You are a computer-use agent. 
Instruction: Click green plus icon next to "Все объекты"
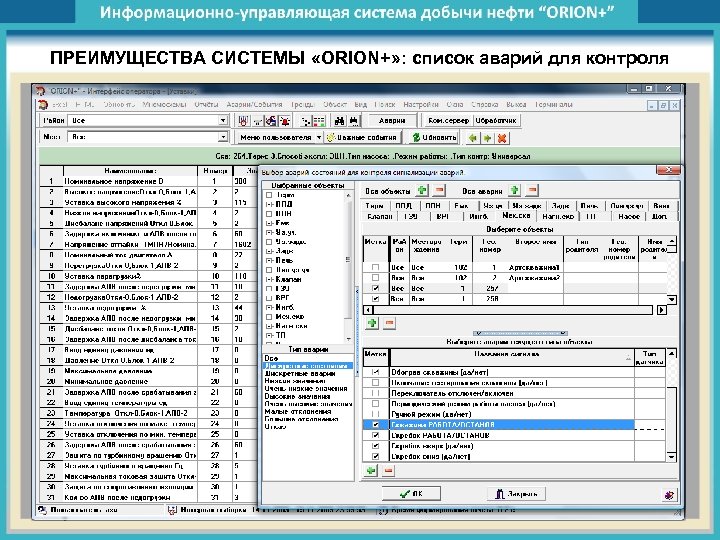tap(422, 190)
